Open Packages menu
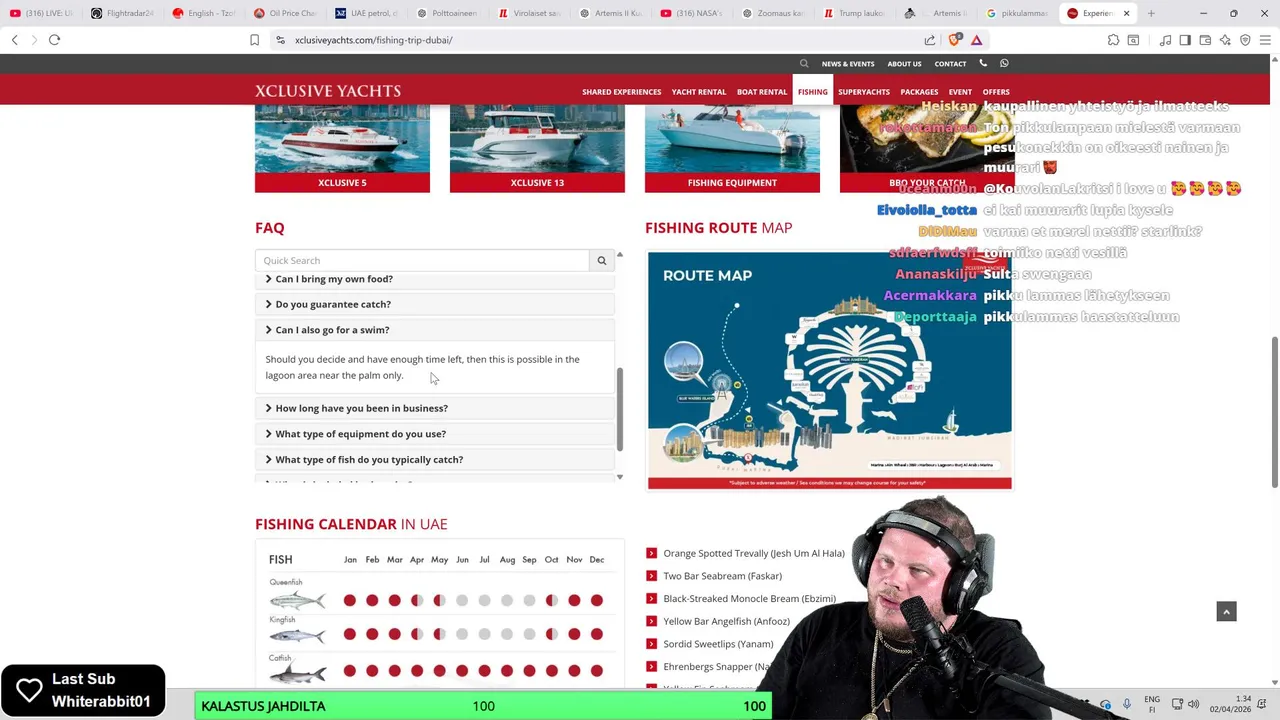This screenshot has height=720, width=1280. (x=919, y=92)
